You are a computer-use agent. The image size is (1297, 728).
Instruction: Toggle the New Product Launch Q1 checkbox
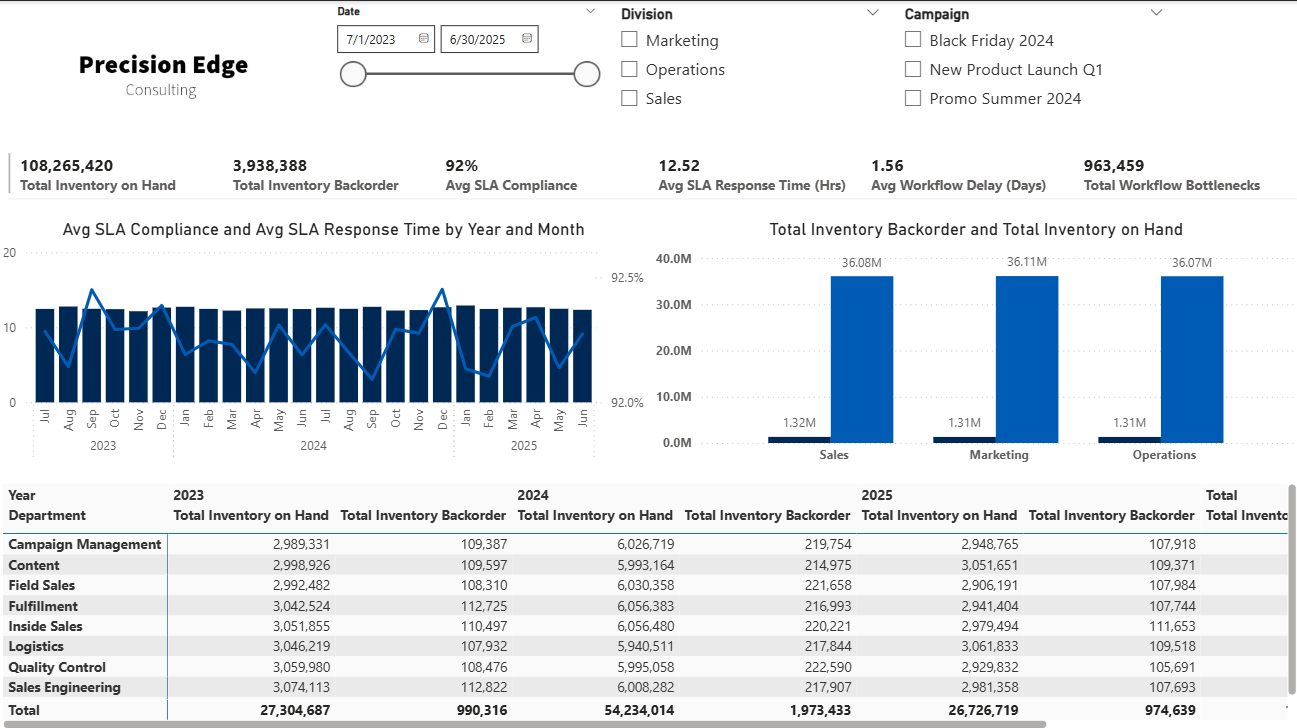[x=913, y=69]
